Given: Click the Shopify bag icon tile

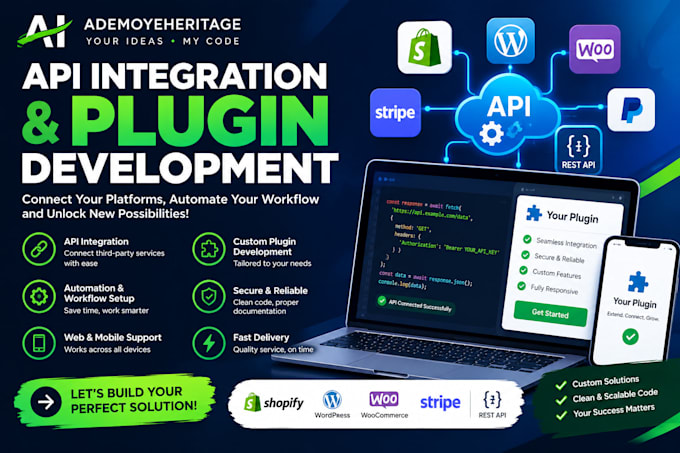Looking at the screenshot, I should 425,47.
